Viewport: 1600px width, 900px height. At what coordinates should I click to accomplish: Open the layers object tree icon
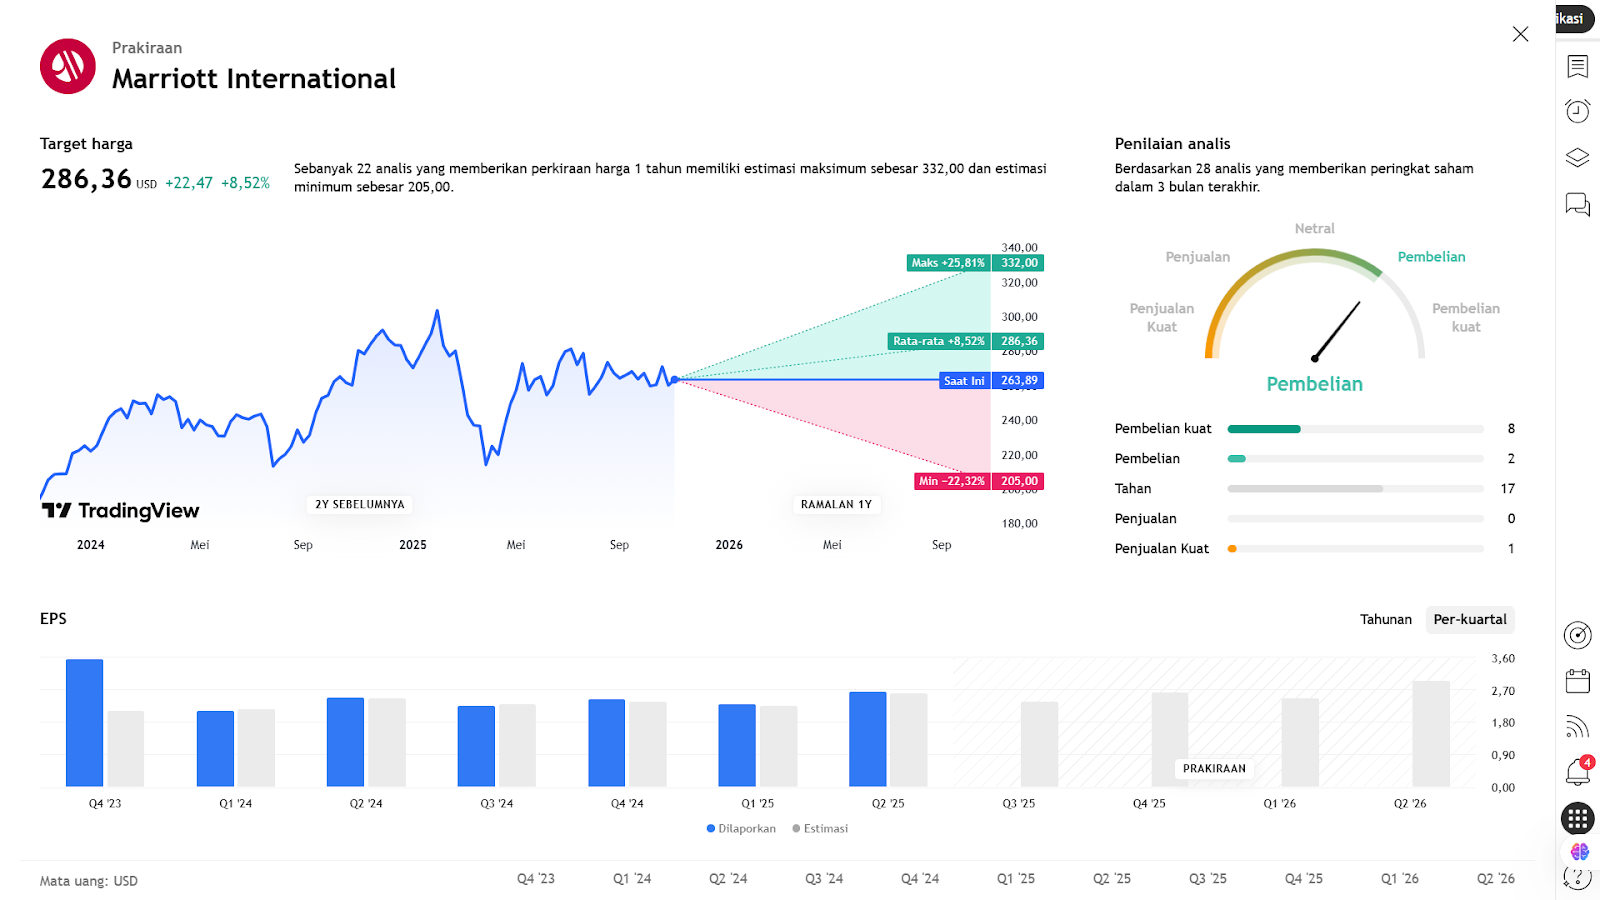pyautogui.click(x=1577, y=158)
